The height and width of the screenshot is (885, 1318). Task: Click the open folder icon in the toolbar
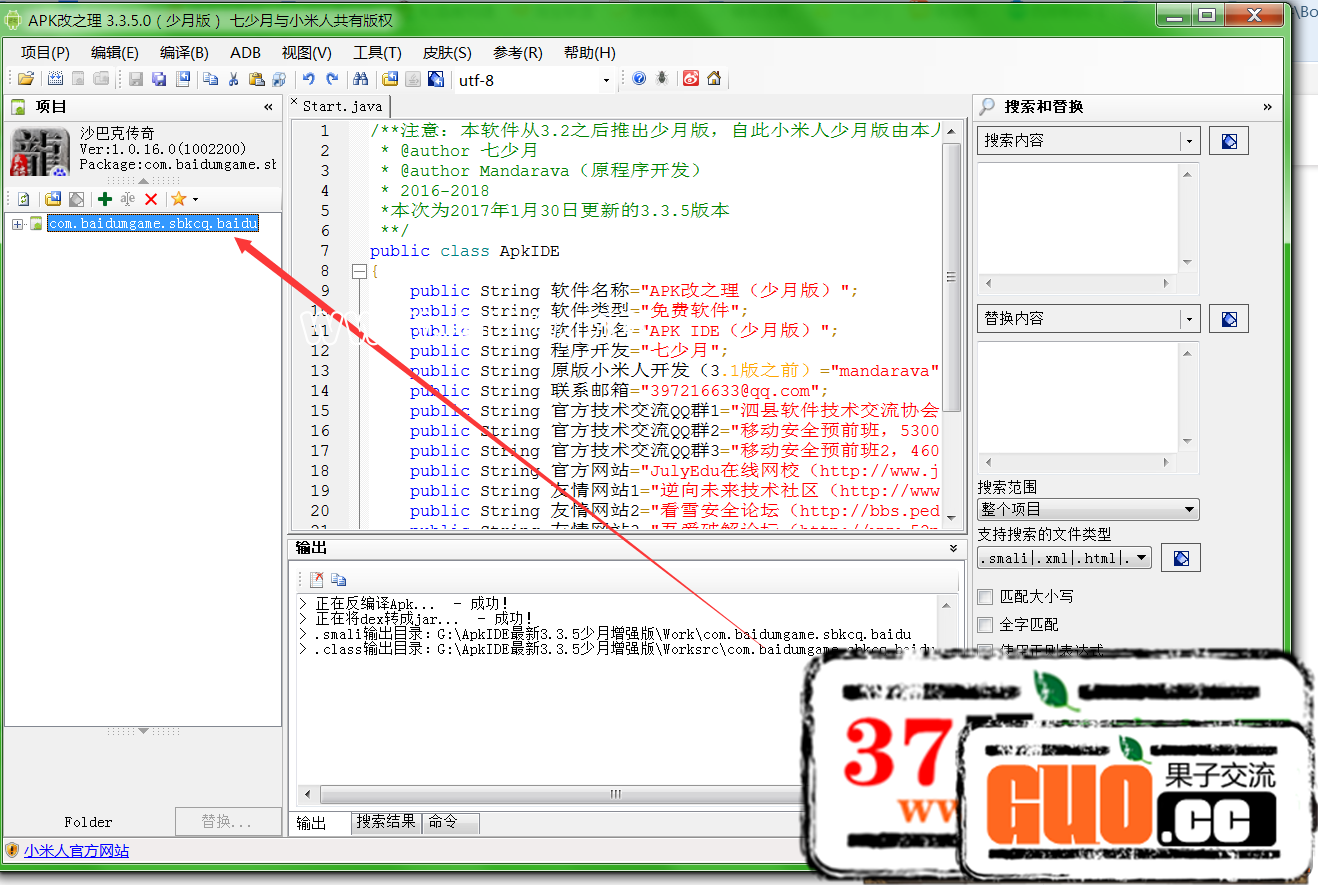coord(26,80)
